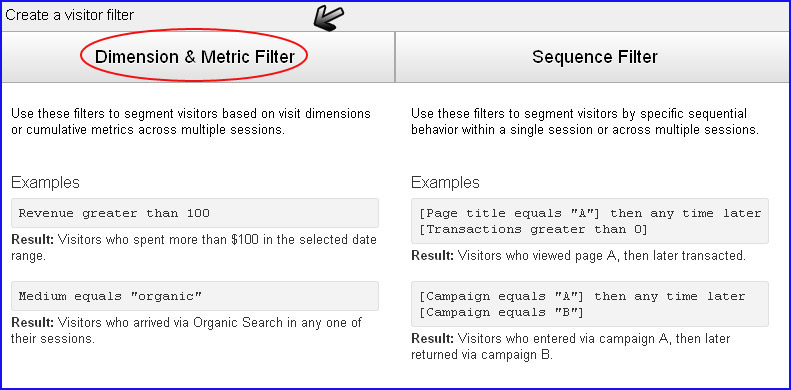
Task: Click the result about visitors who viewed page A
Action: (x=578, y=256)
